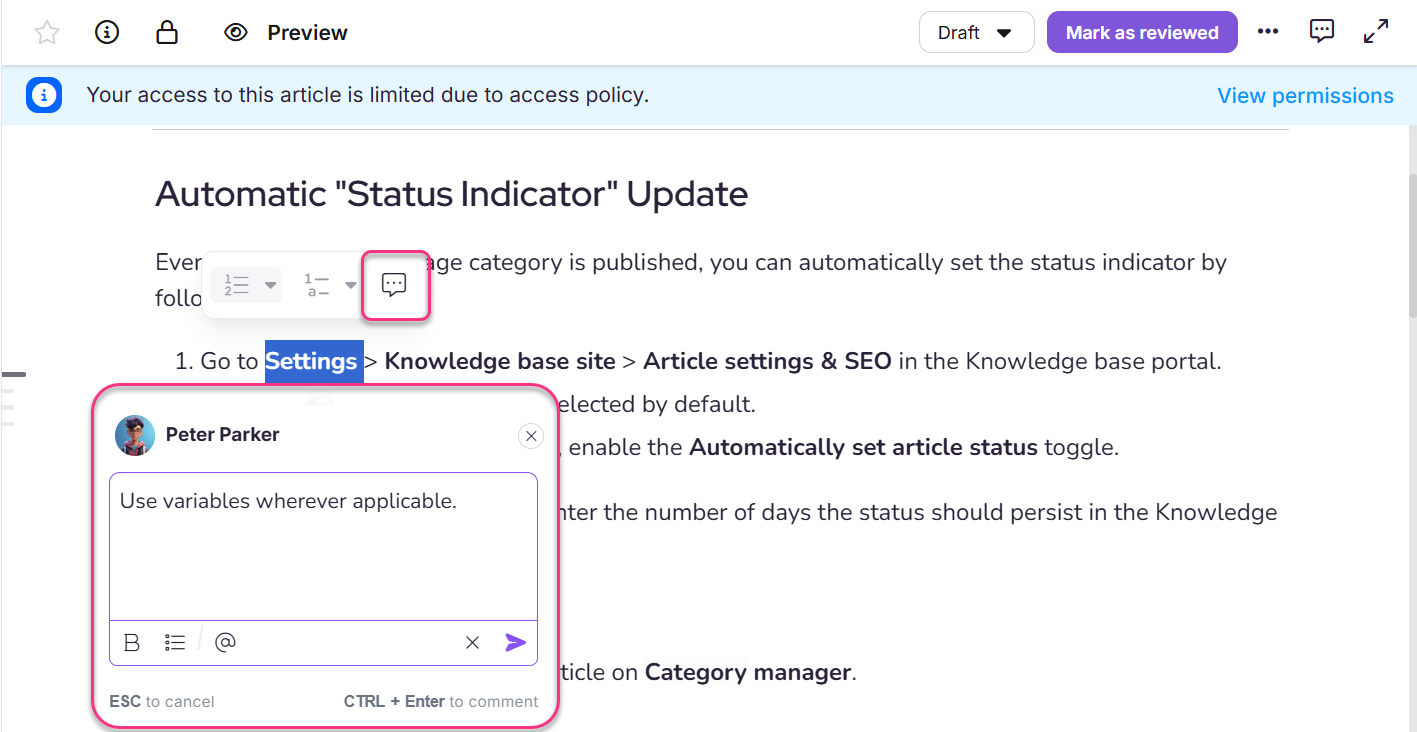Image resolution: width=1417 pixels, height=732 pixels.
Task: Toggle the Preview eye icon
Action: pyautogui.click(x=235, y=33)
